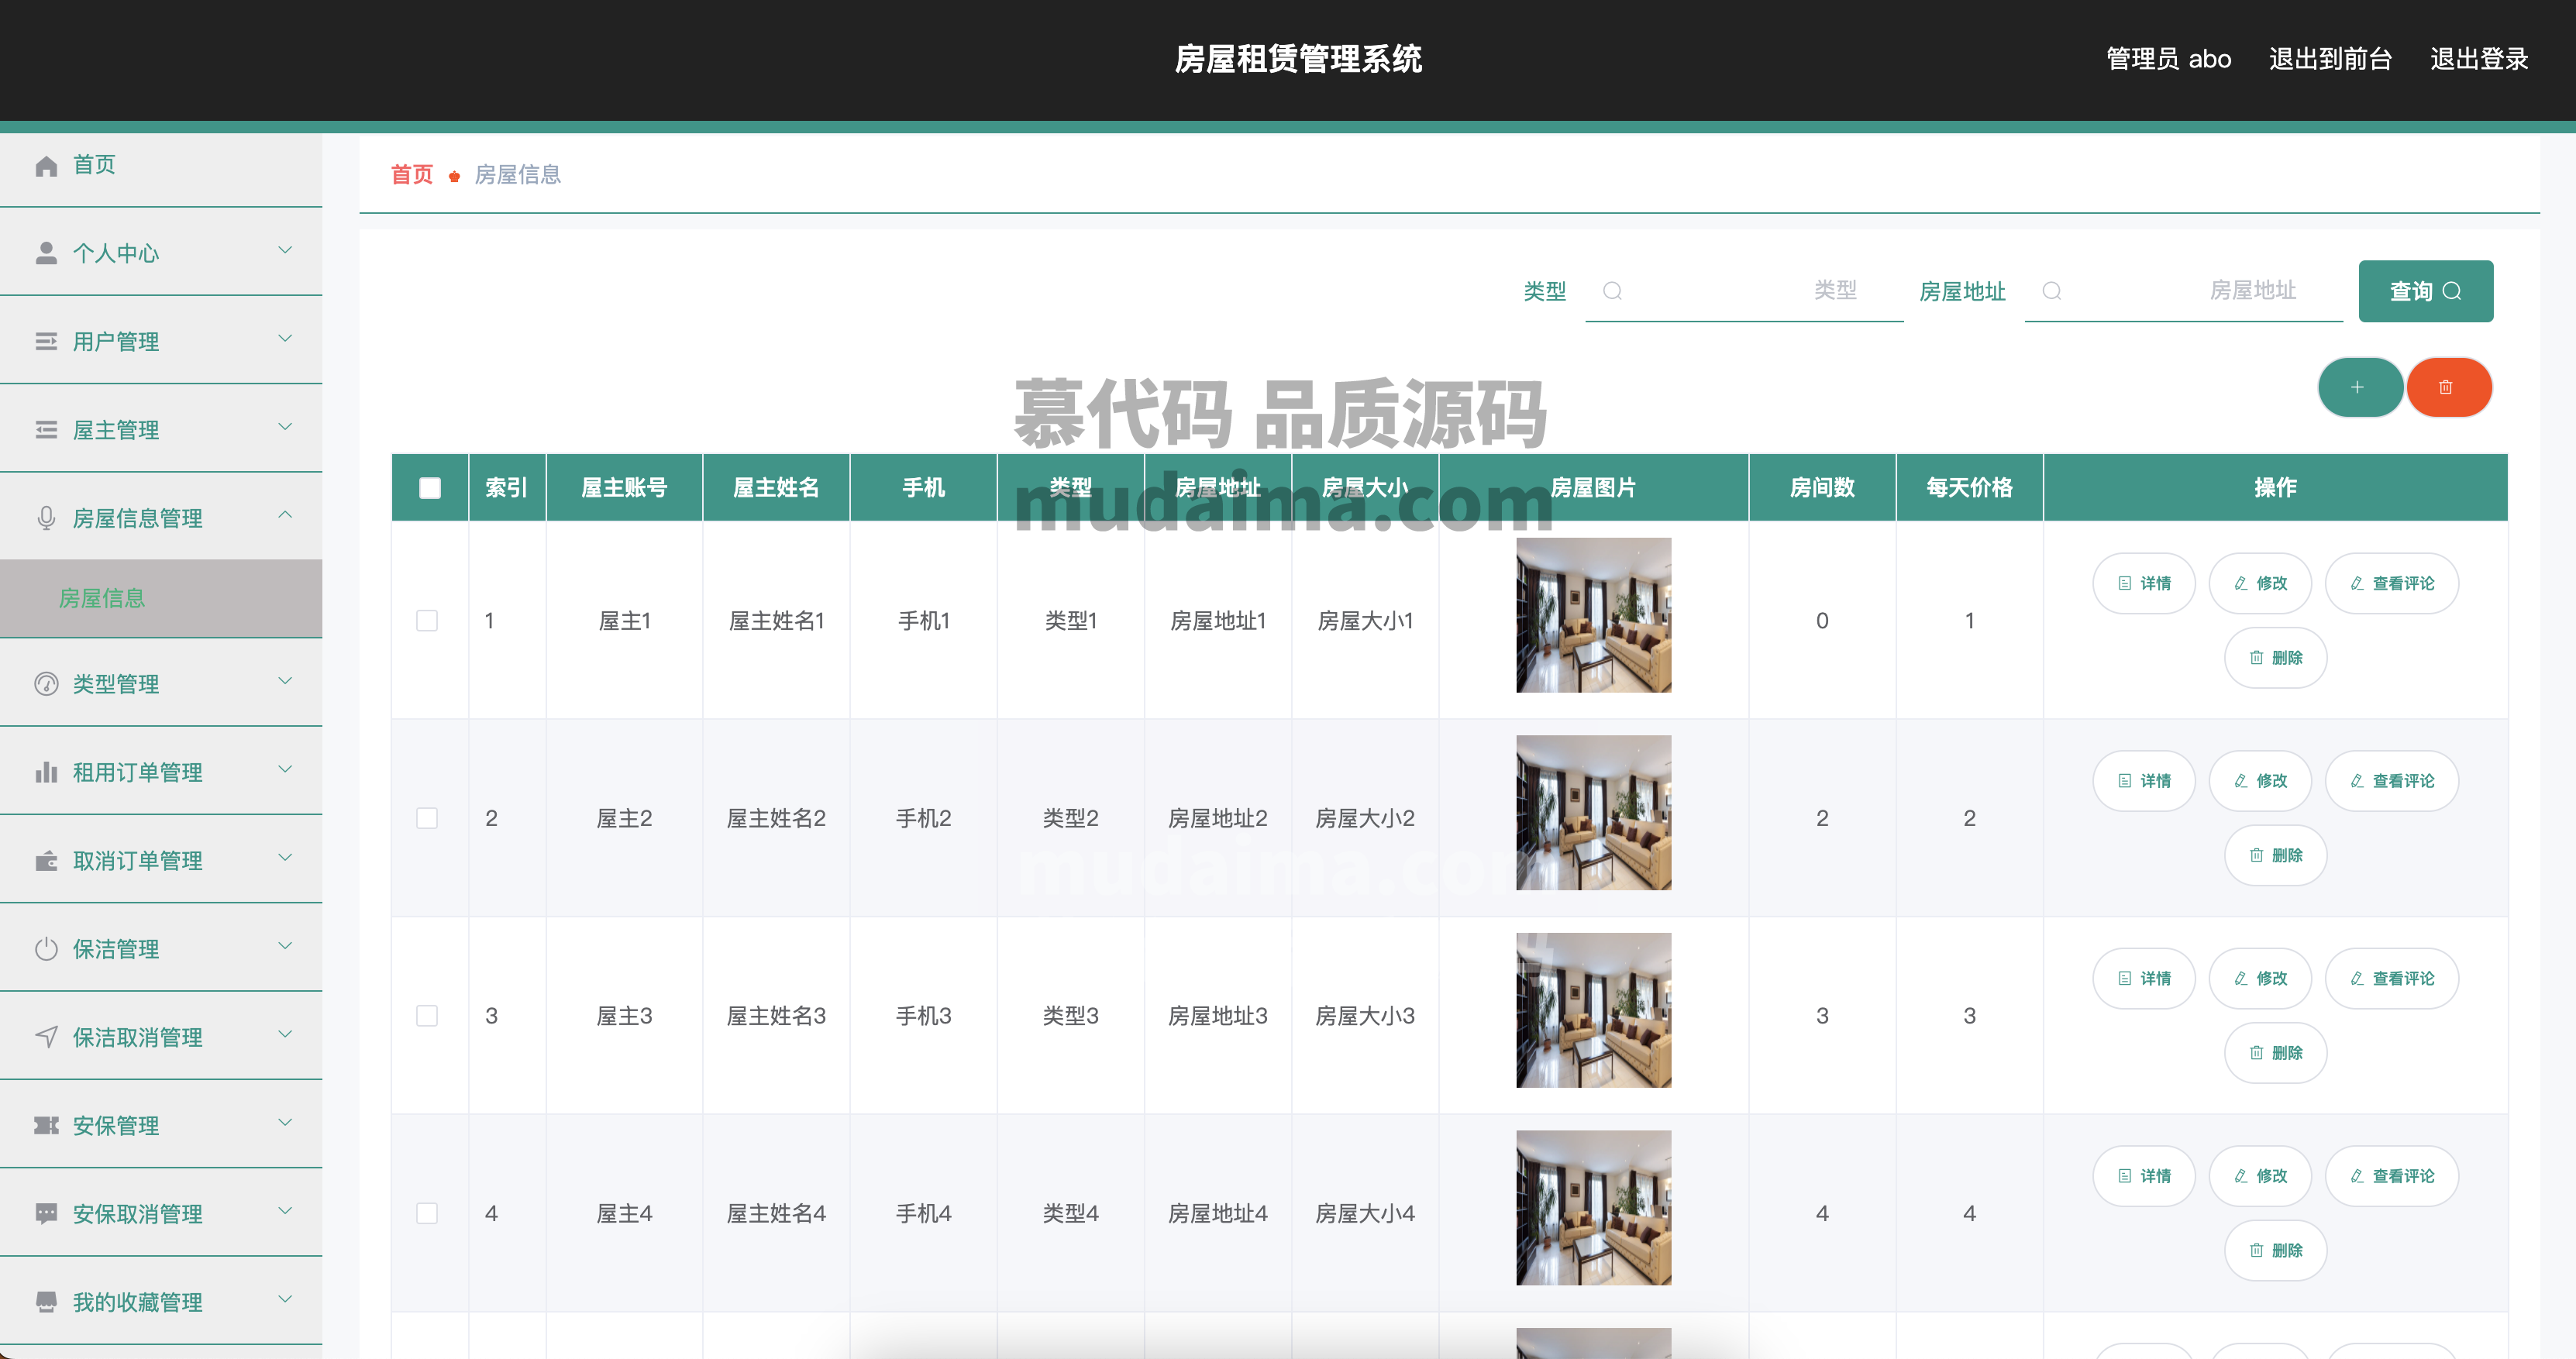Click 详情 button for row 屋主1
The height and width of the screenshot is (1359, 2576).
[2144, 583]
